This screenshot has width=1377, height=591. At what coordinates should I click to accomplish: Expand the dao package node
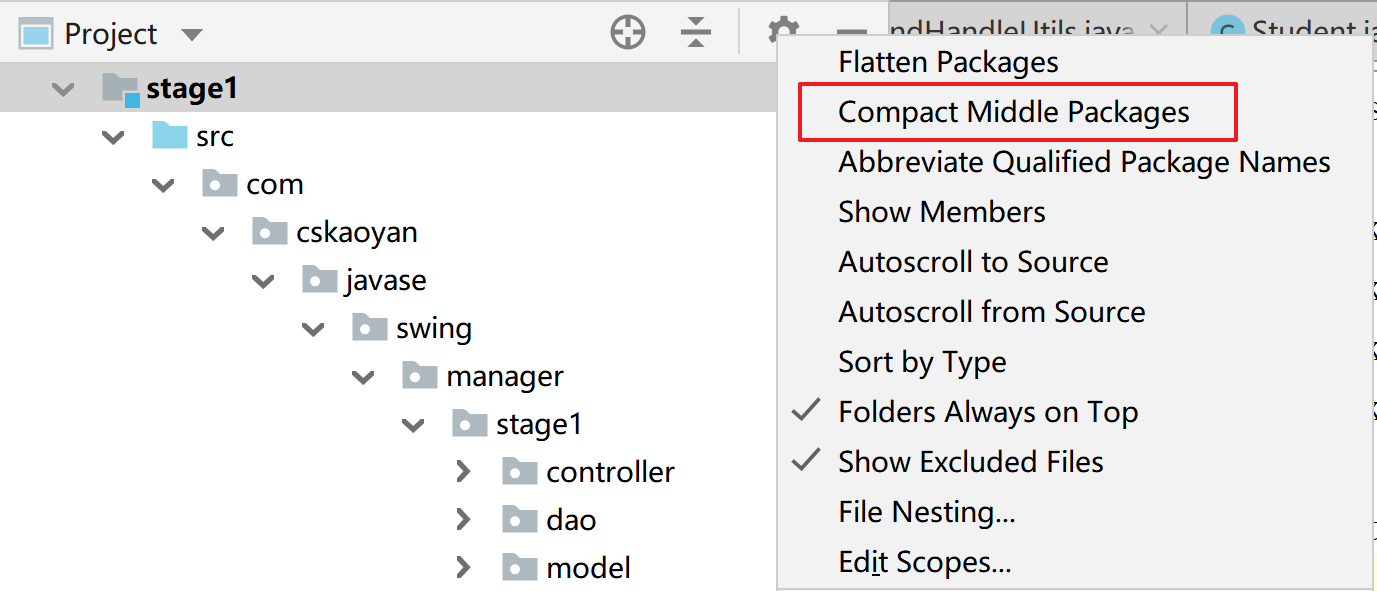coord(463,520)
